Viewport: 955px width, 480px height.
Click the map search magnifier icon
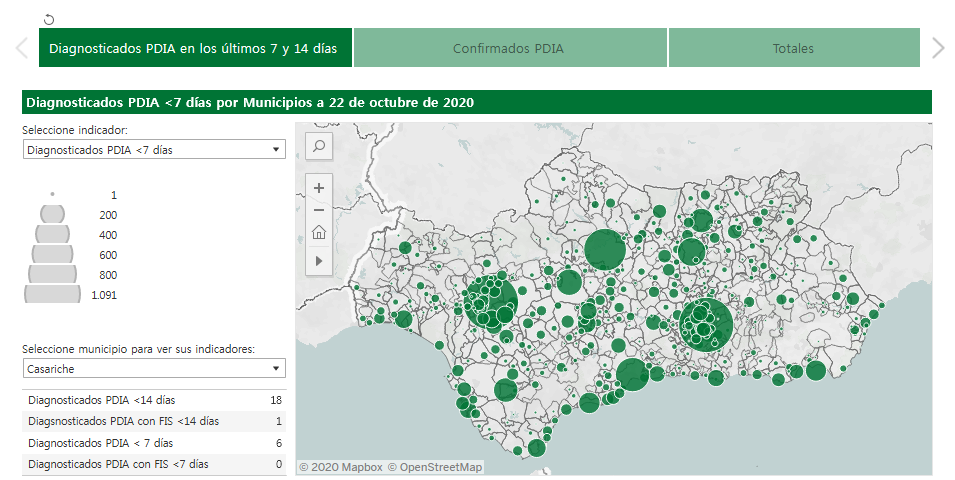tap(319, 146)
